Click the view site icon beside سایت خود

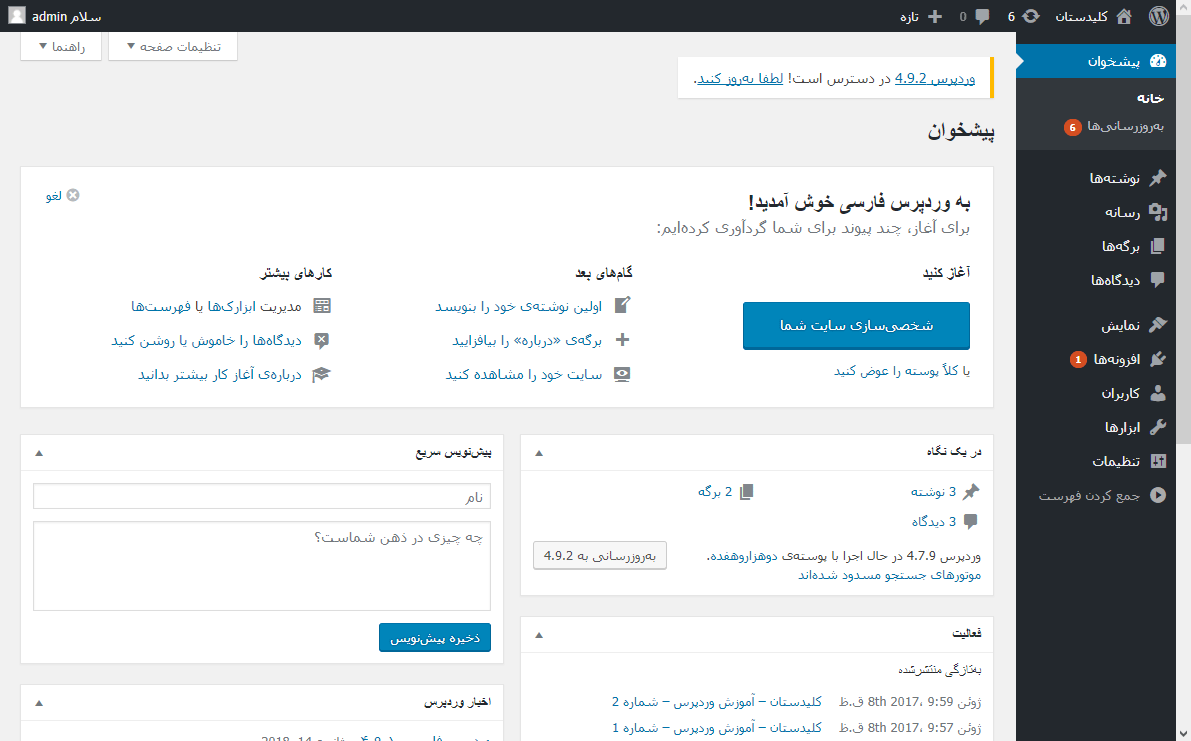pyautogui.click(x=622, y=374)
